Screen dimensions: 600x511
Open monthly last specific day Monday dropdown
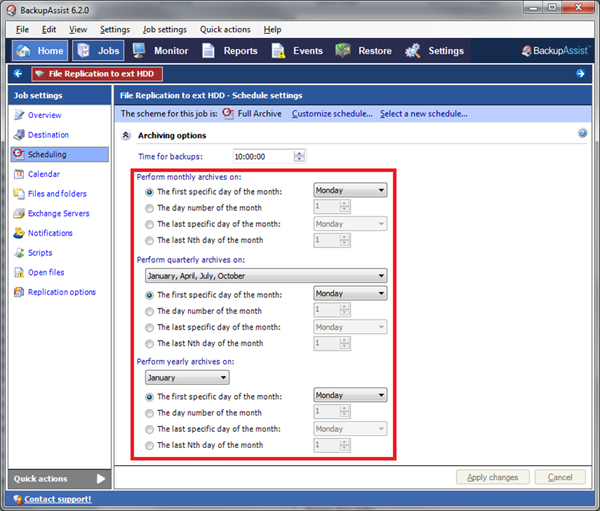tap(350, 224)
